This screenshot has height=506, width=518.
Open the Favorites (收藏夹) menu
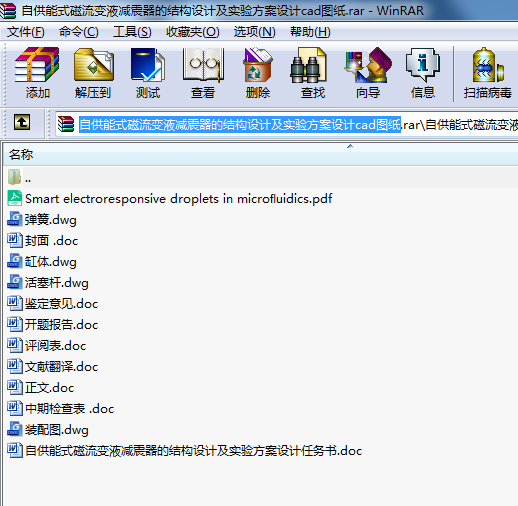(x=193, y=32)
